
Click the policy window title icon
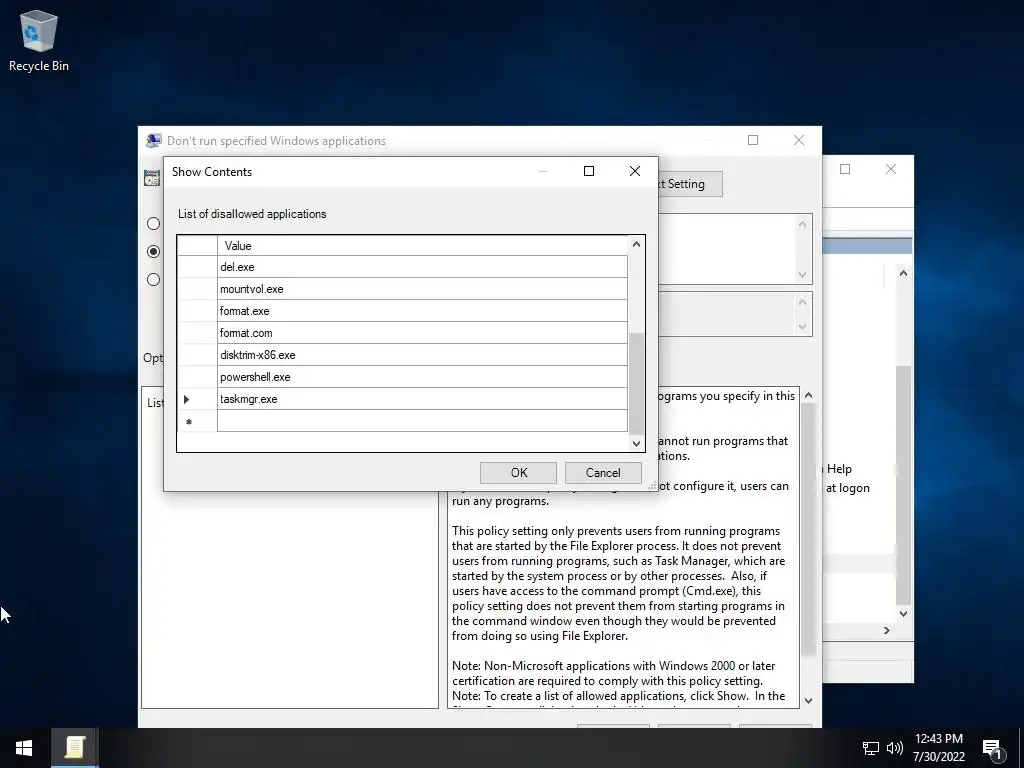(x=153, y=140)
